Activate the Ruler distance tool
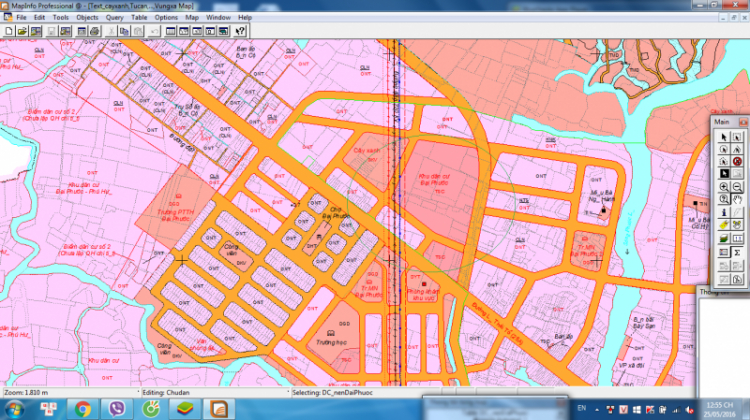The height and width of the screenshot is (420, 750). [x=737, y=238]
